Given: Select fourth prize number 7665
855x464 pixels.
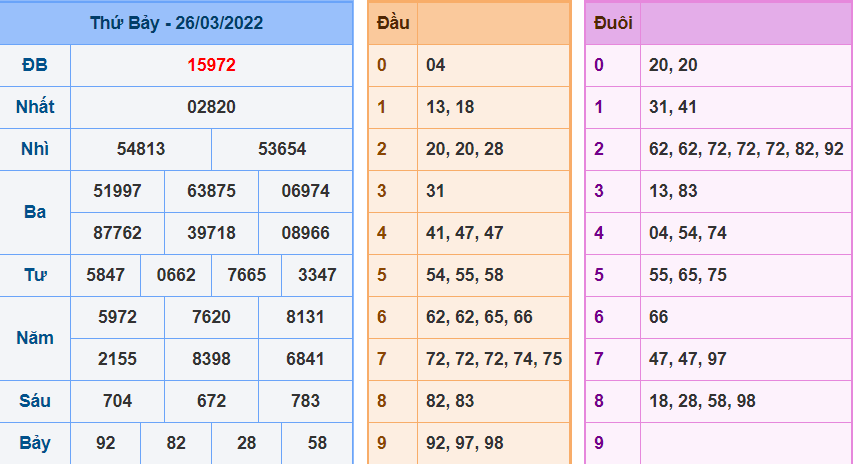Looking at the screenshot, I should pos(246,275).
